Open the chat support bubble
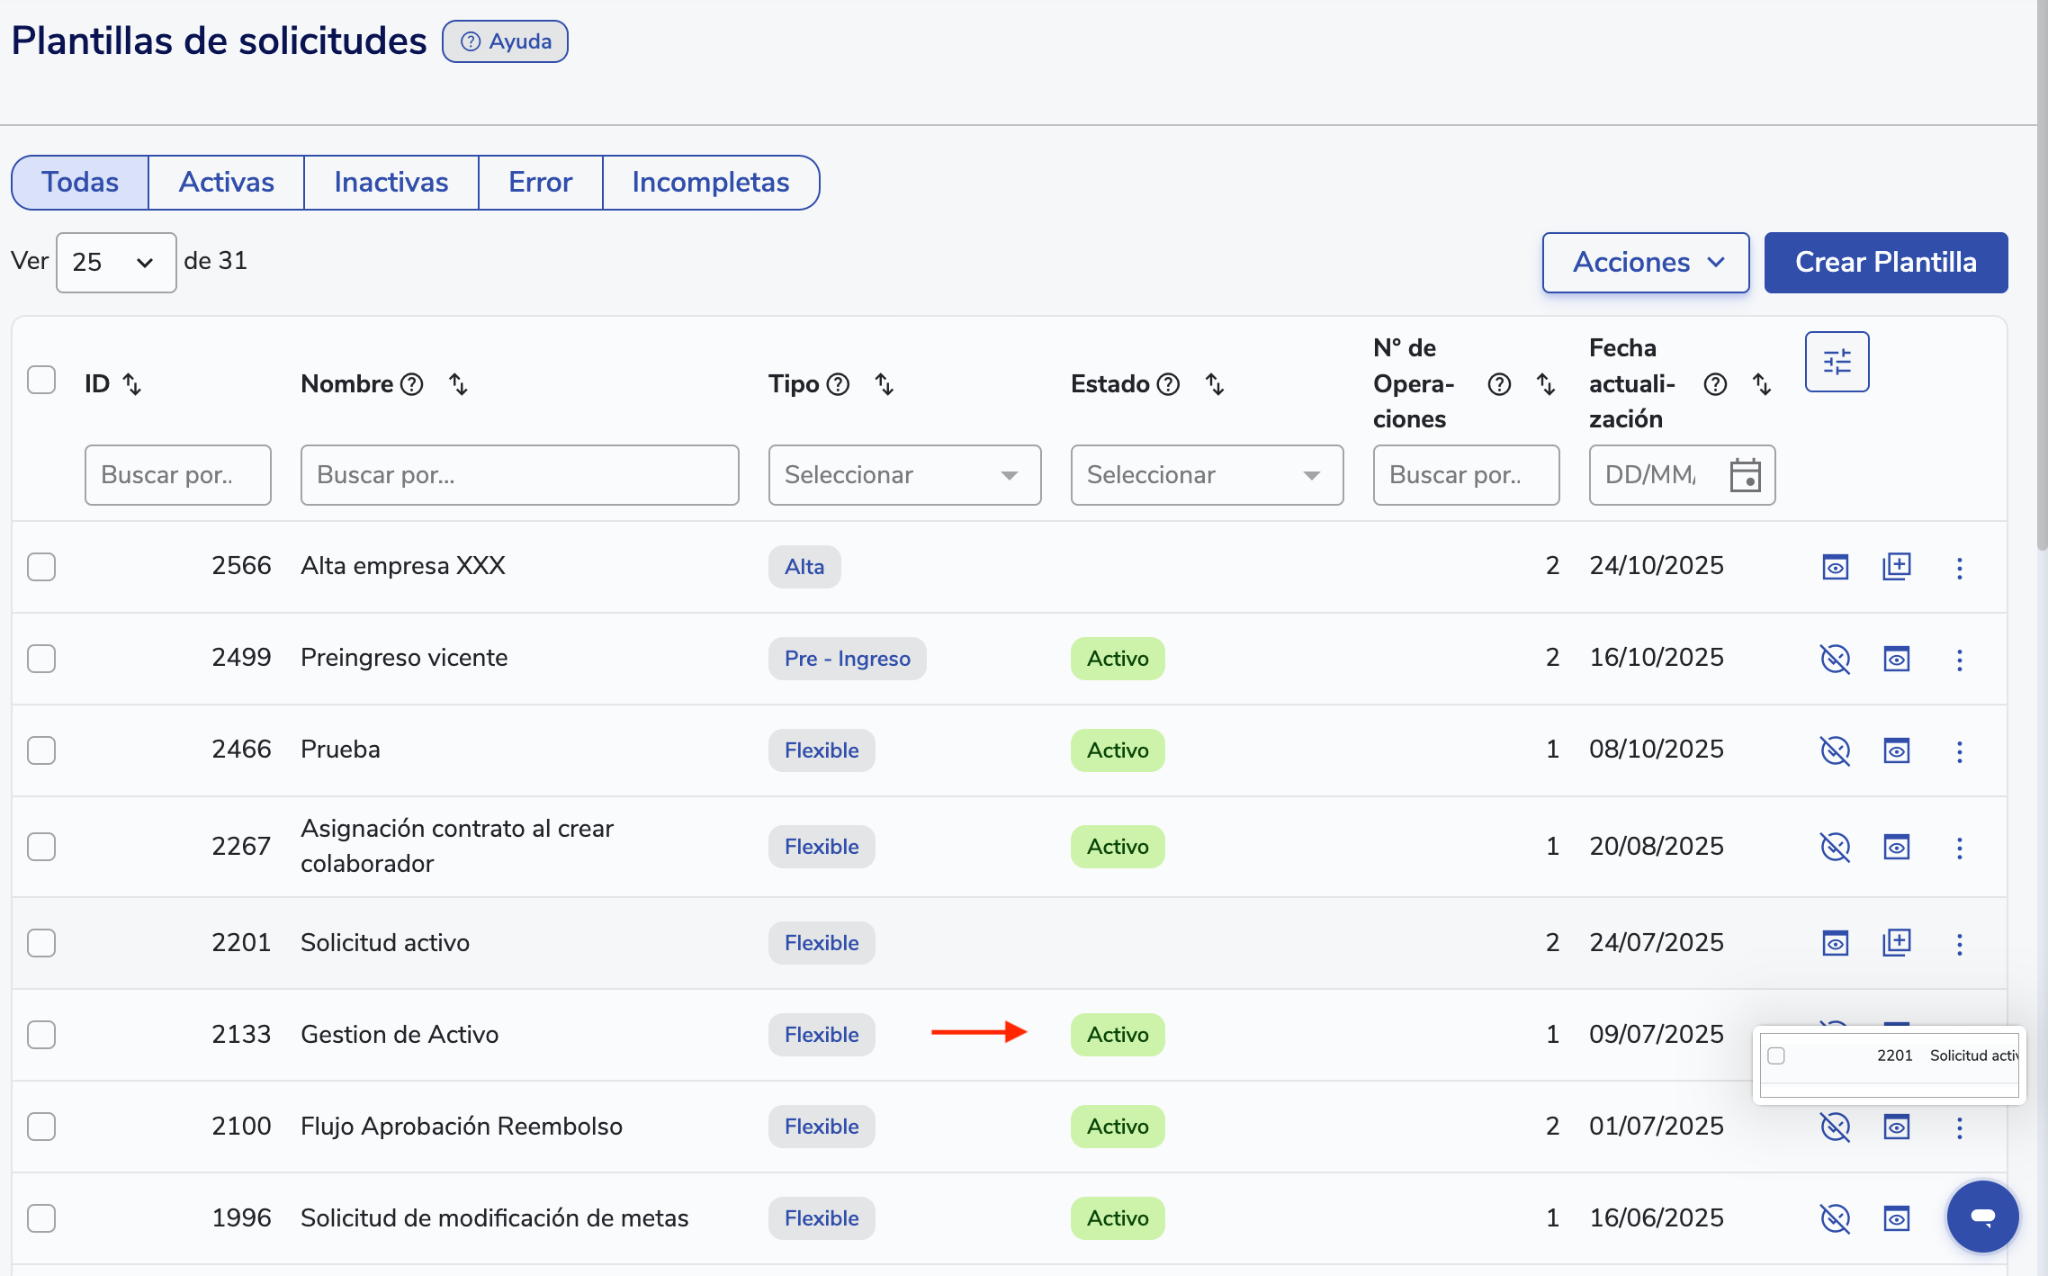The image size is (2048, 1276). pos(1982,1216)
